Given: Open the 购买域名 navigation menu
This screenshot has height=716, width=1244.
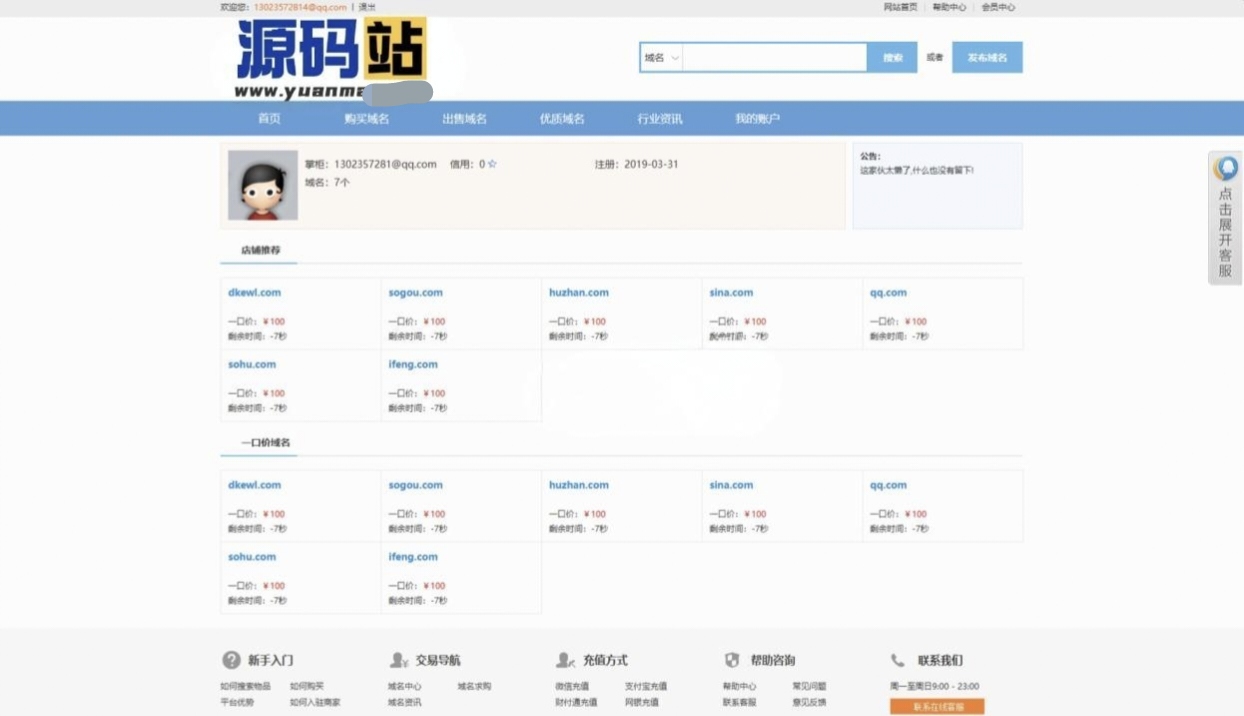Looking at the screenshot, I should click(366, 118).
